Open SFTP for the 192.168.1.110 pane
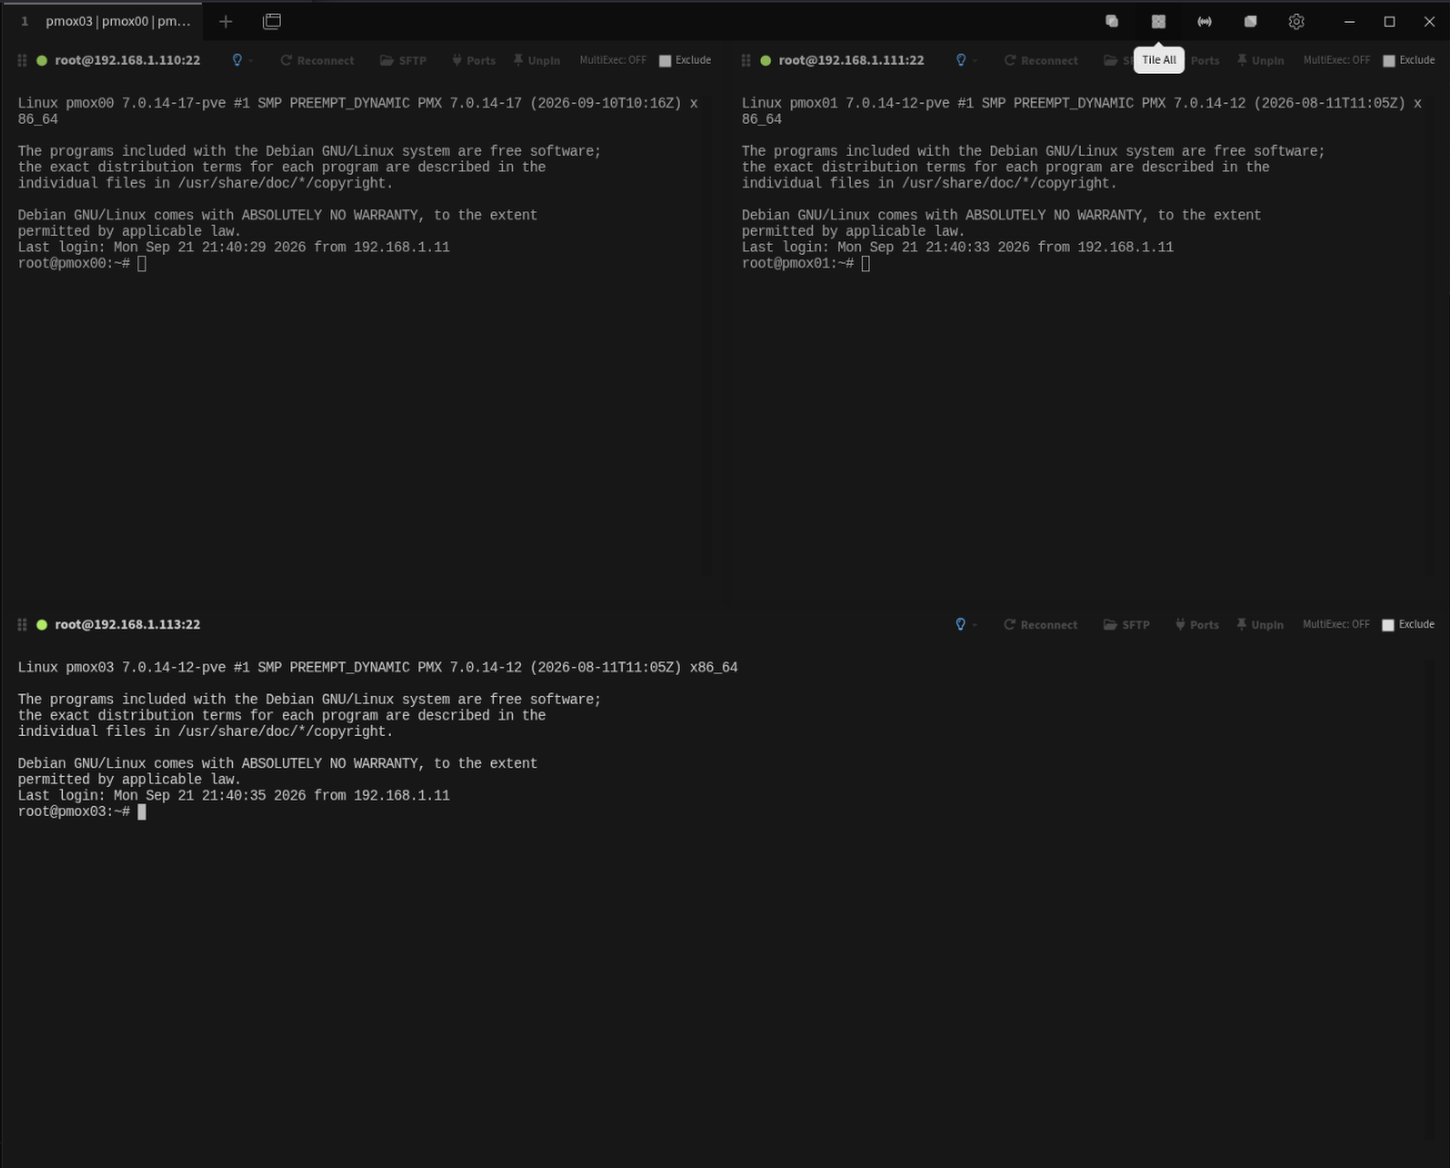Viewport: 1450px width, 1168px height. (x=403, y=60)
